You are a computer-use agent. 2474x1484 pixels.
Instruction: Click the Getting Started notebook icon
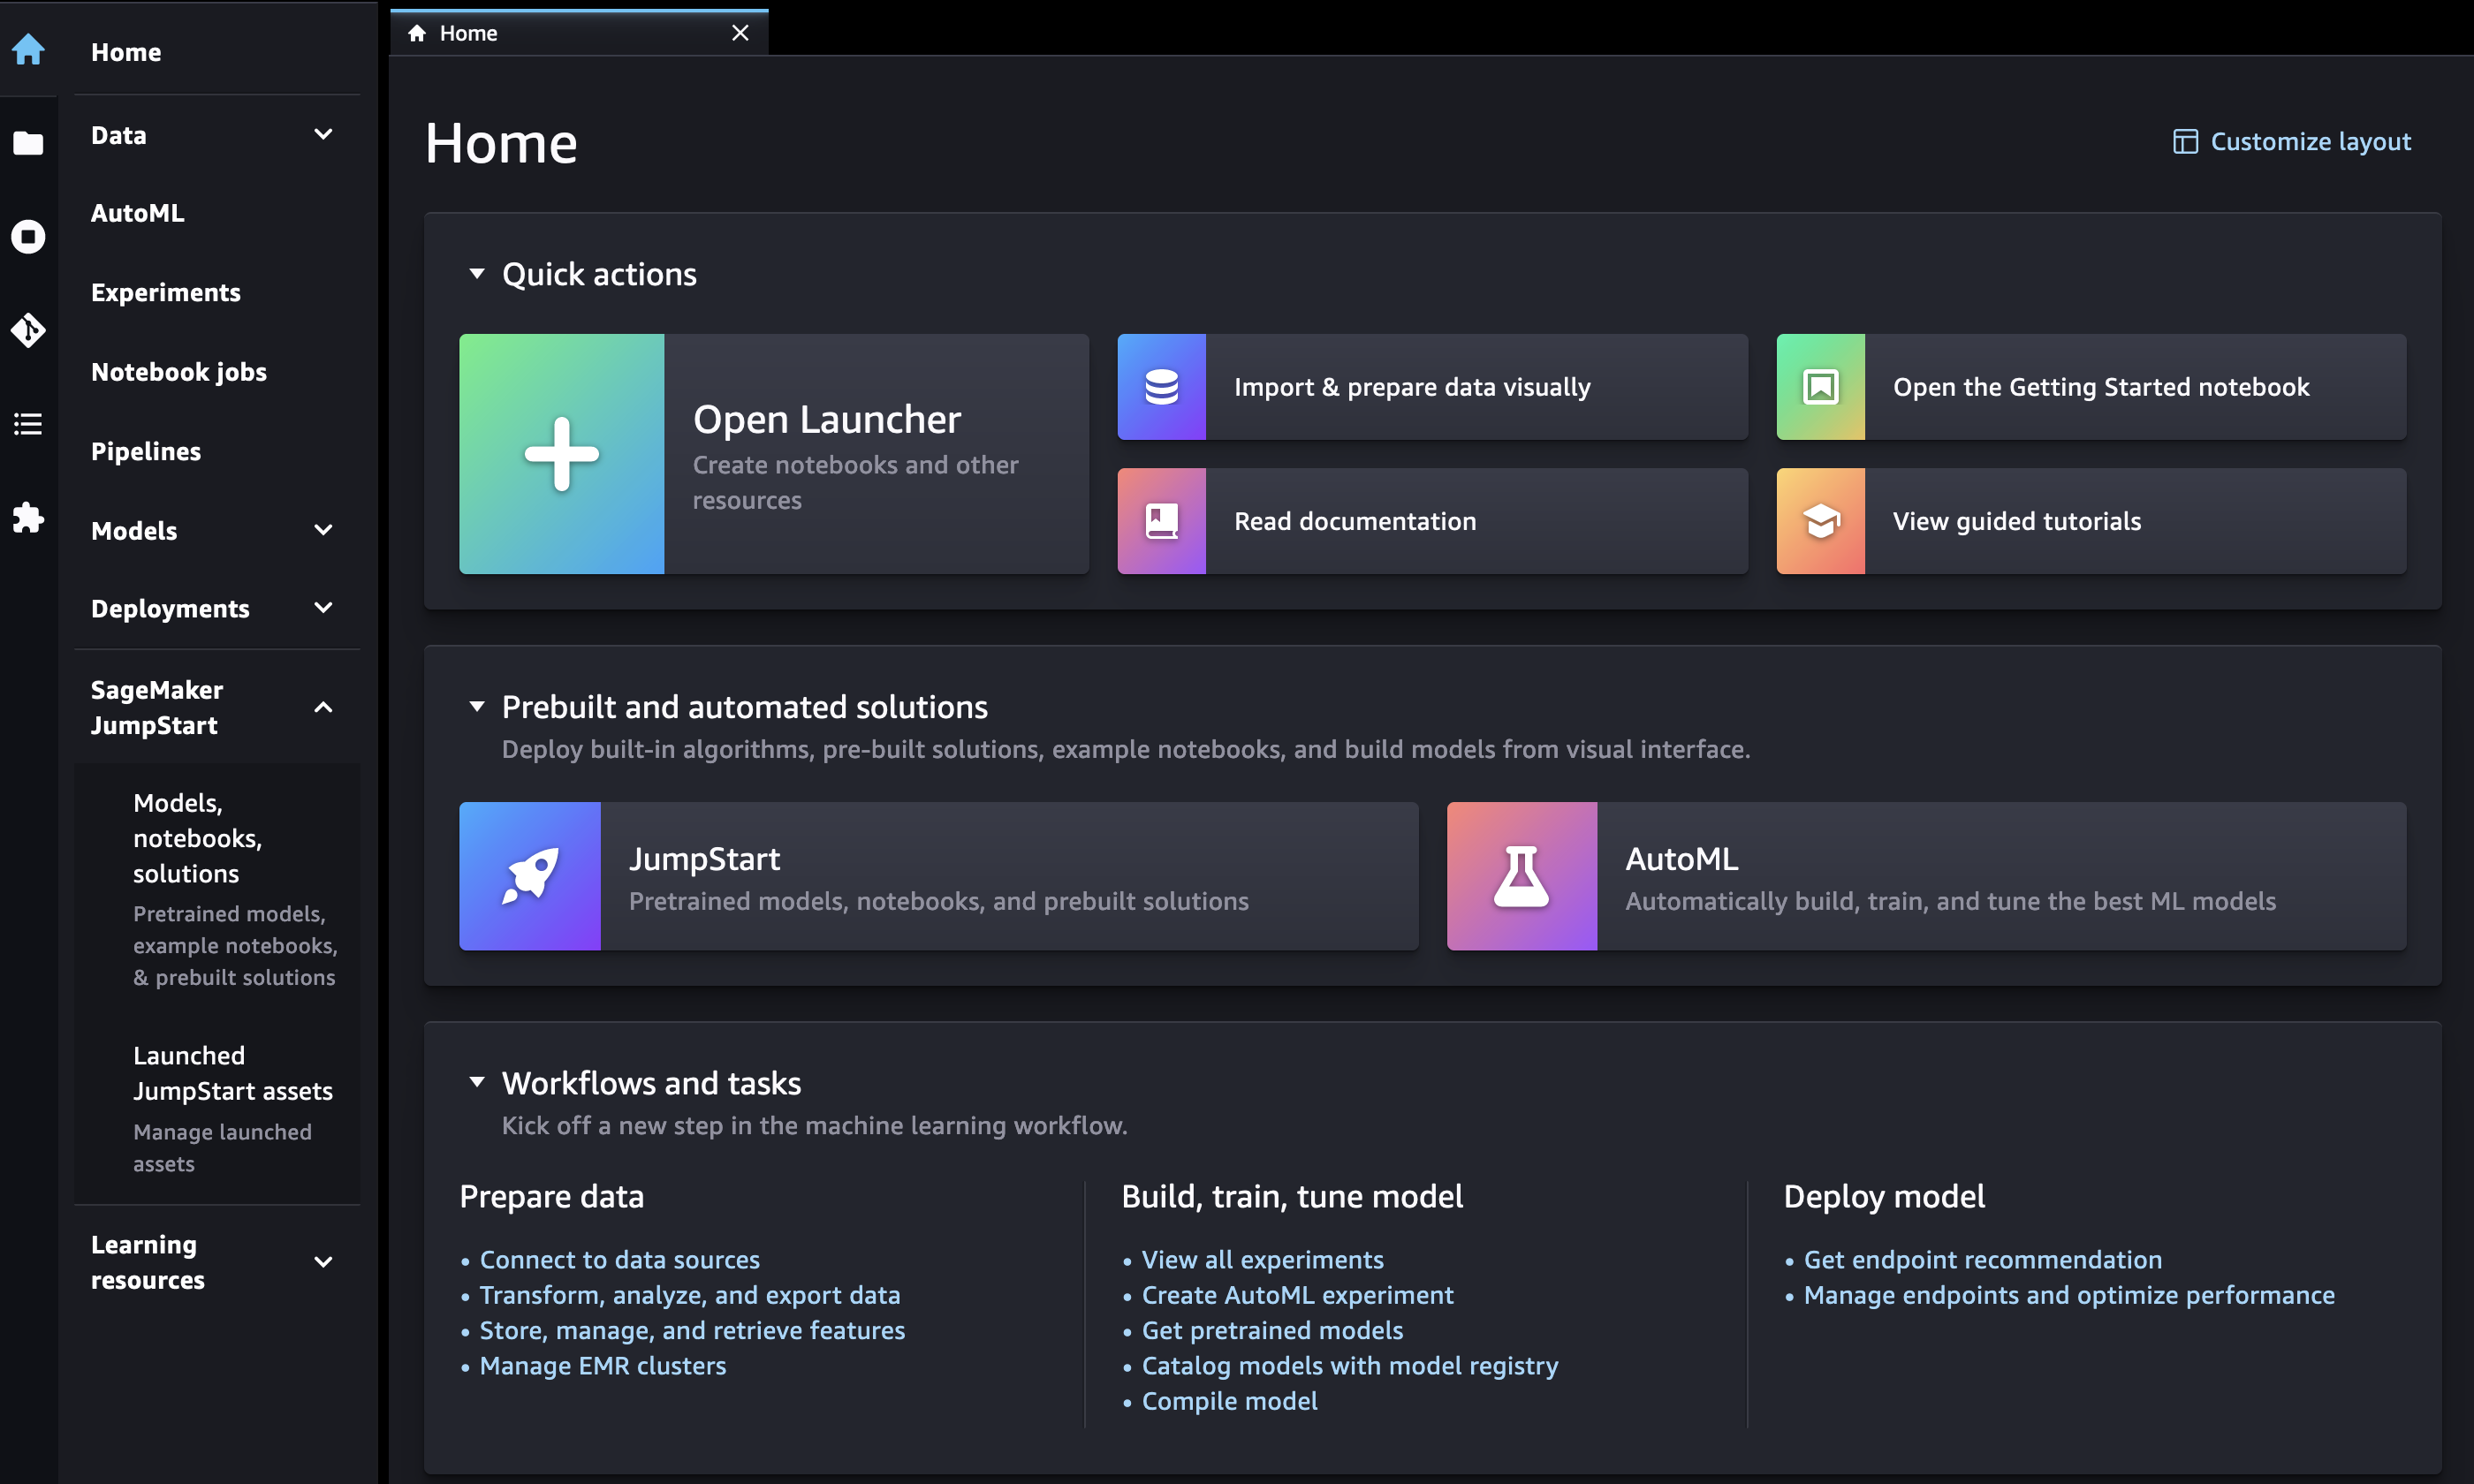1818,385
